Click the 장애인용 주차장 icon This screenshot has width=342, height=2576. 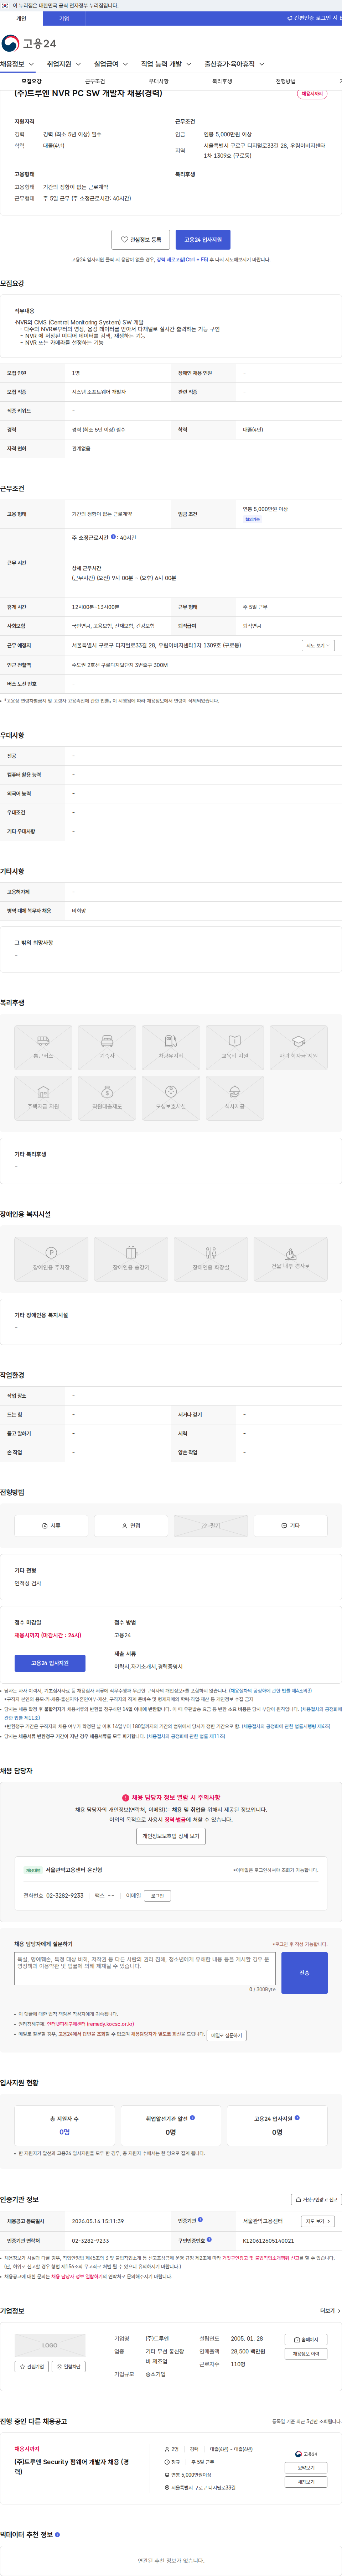(x=51, y=1259)
